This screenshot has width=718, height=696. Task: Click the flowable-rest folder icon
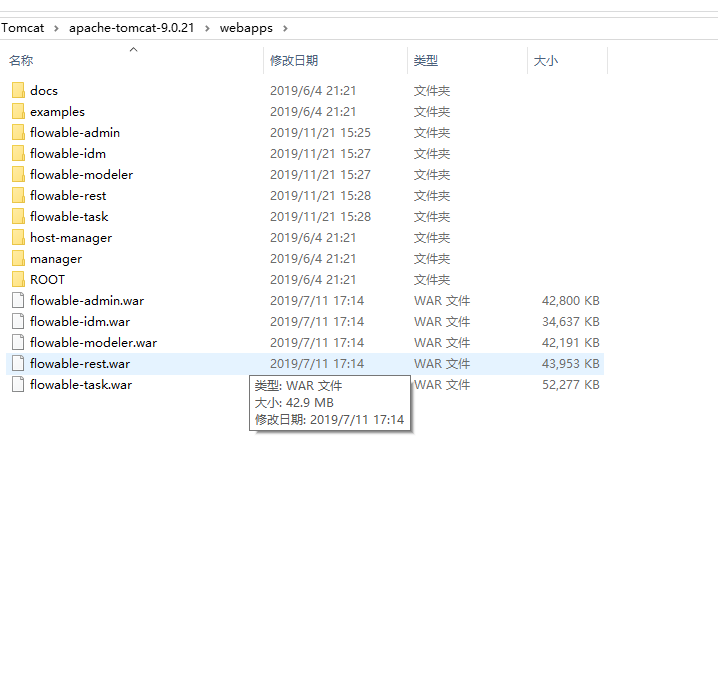[18, 196]
